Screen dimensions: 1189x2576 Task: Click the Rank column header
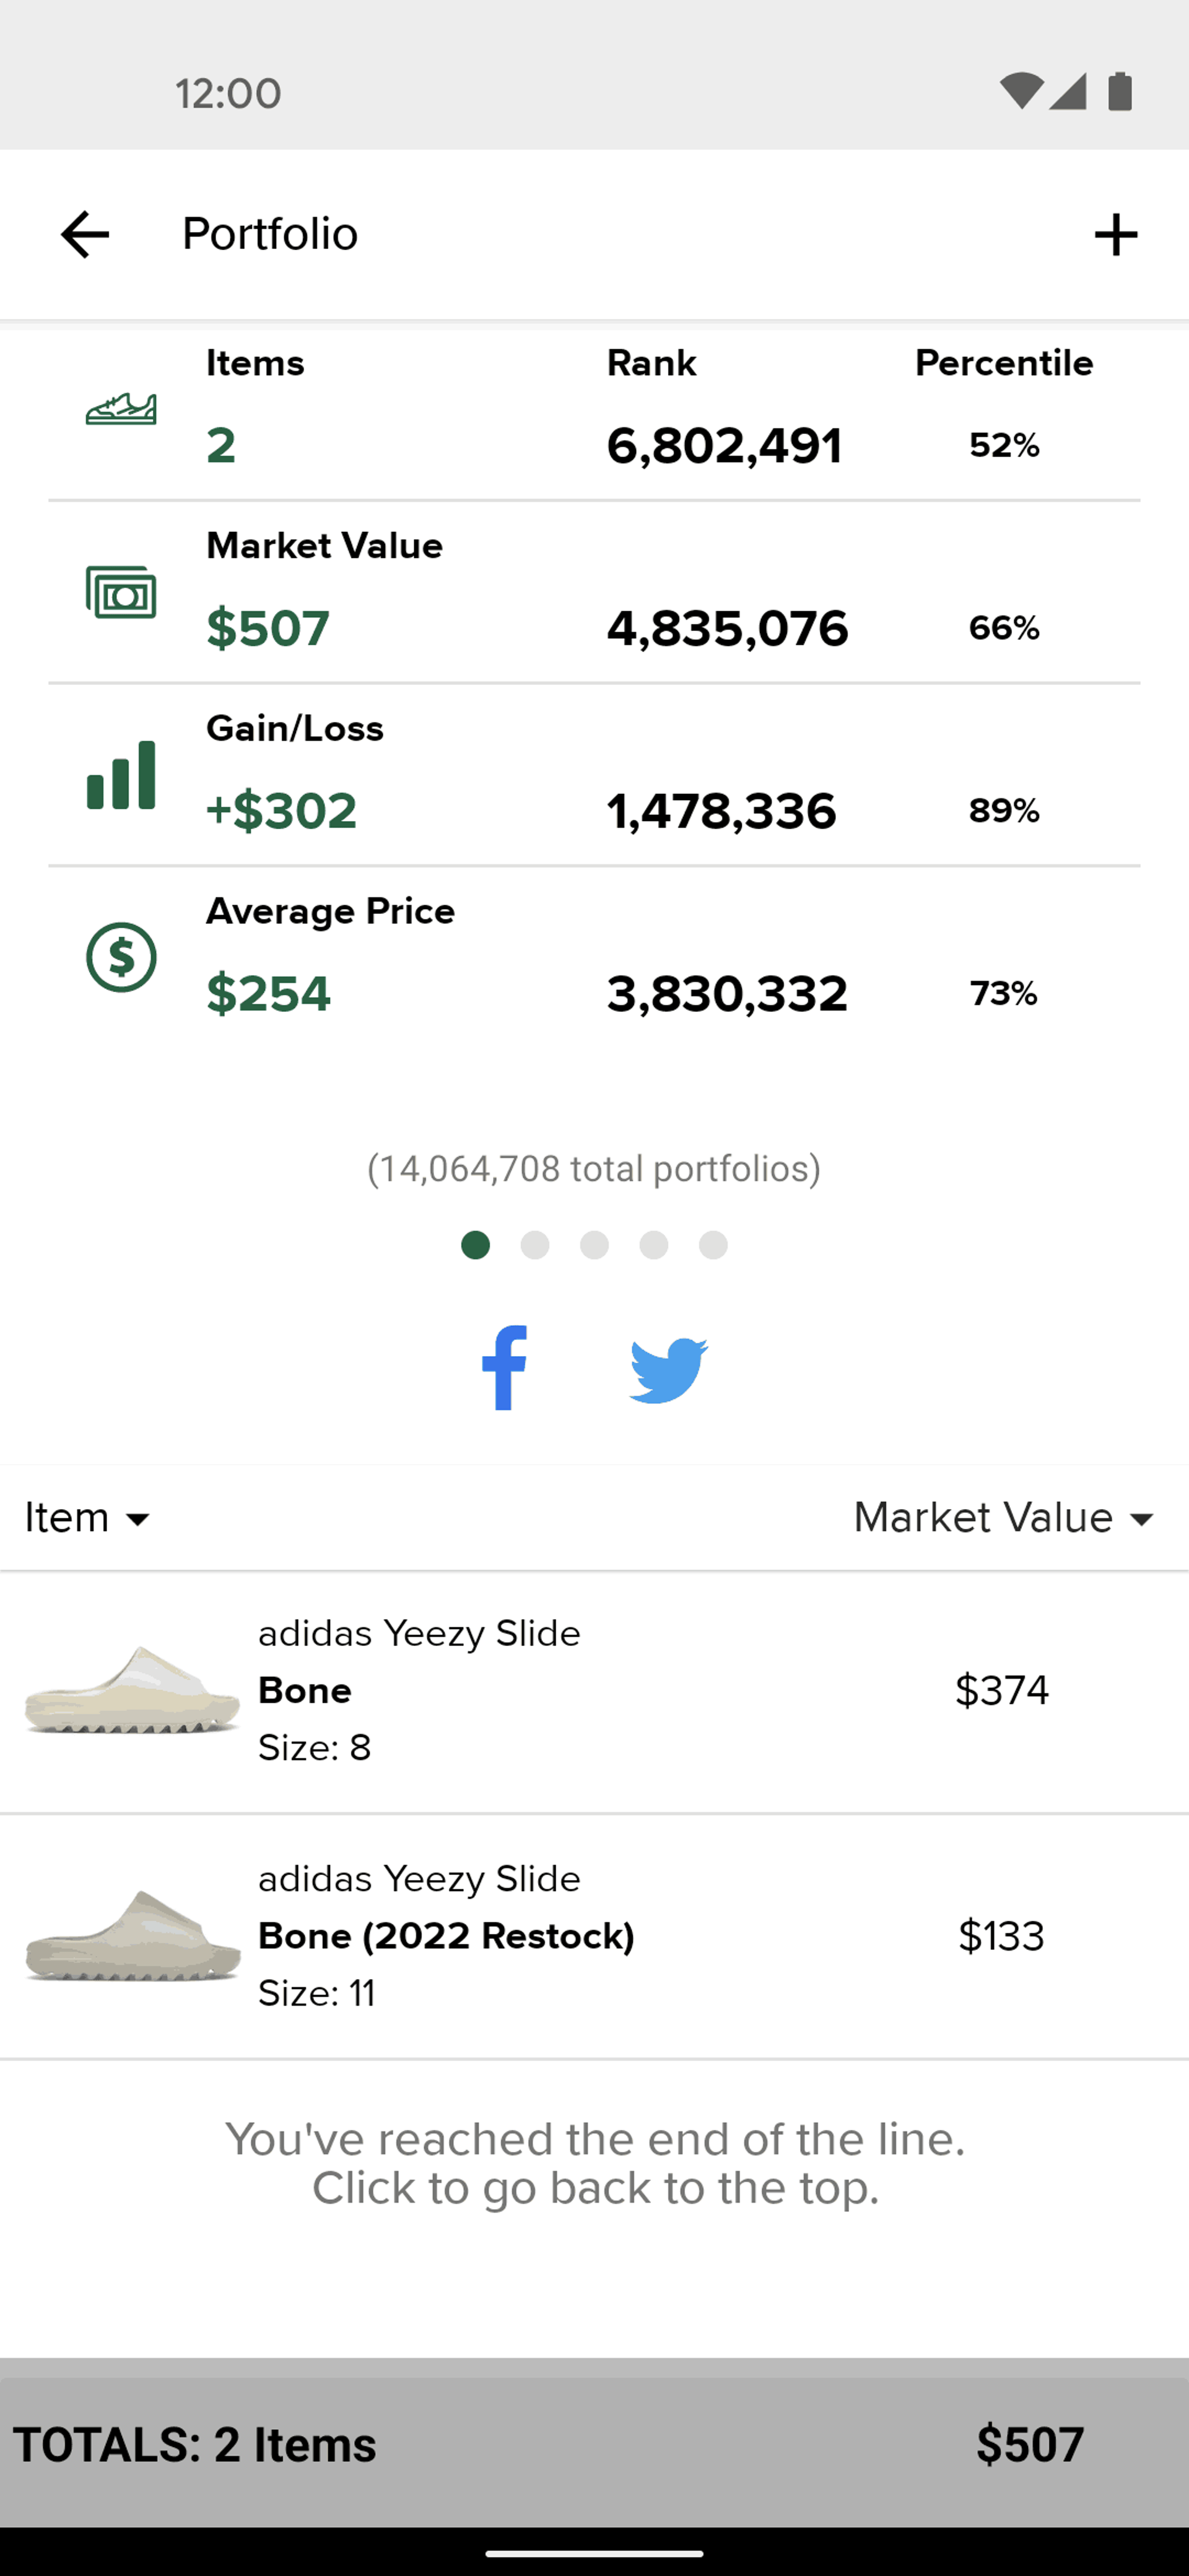652,363
